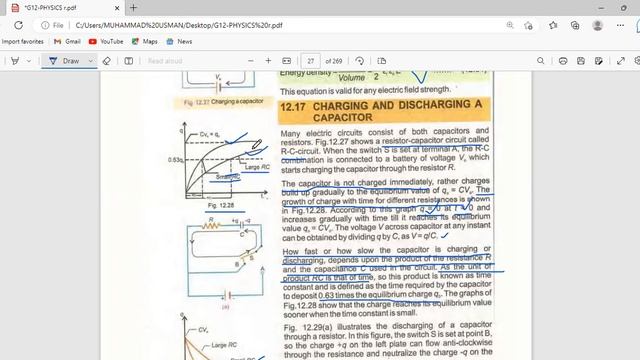Search inside the PDF
This screenshot has height=360, width=640.
540,61
